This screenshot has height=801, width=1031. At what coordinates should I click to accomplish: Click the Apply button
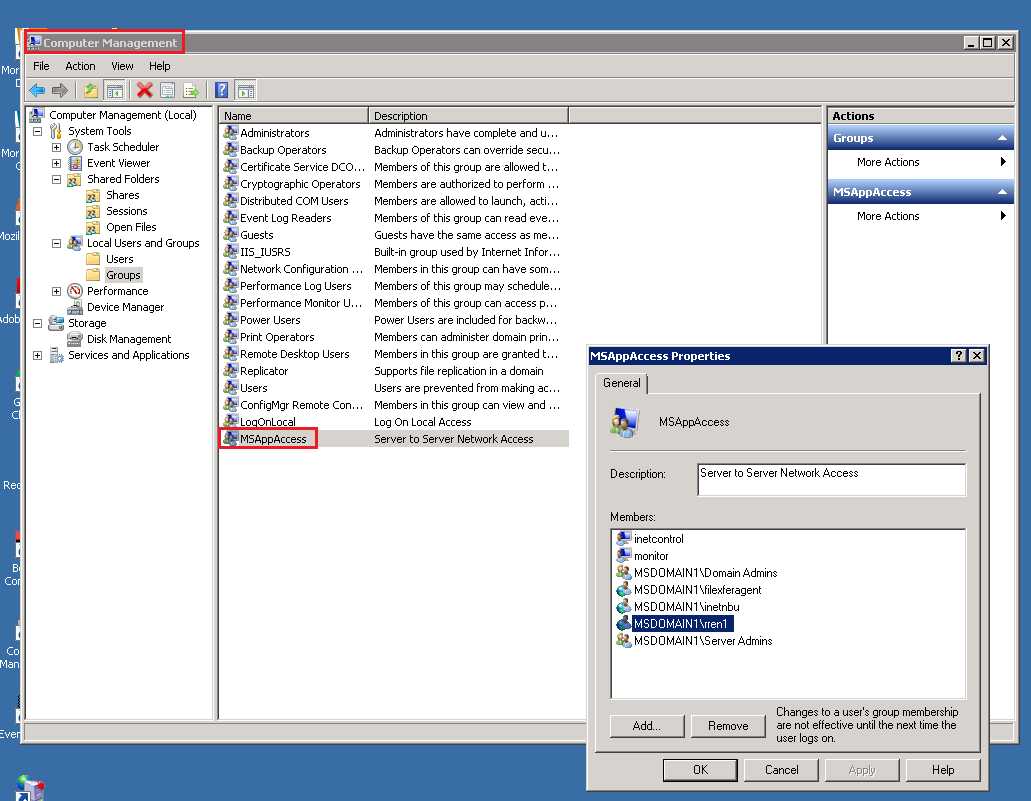pyautogui.click(x=862, y=769)
